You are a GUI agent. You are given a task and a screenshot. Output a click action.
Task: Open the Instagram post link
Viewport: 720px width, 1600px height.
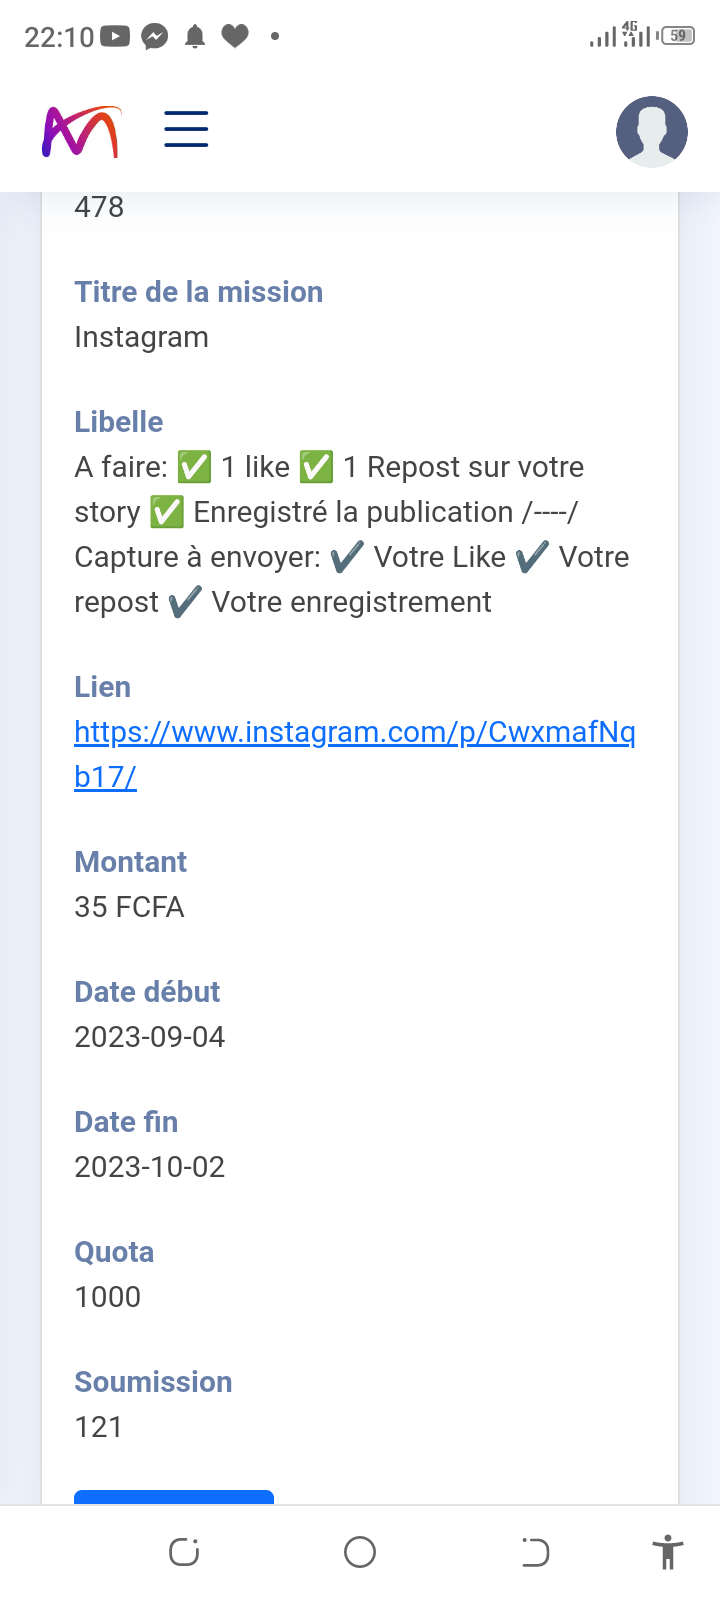pos(354,733)
